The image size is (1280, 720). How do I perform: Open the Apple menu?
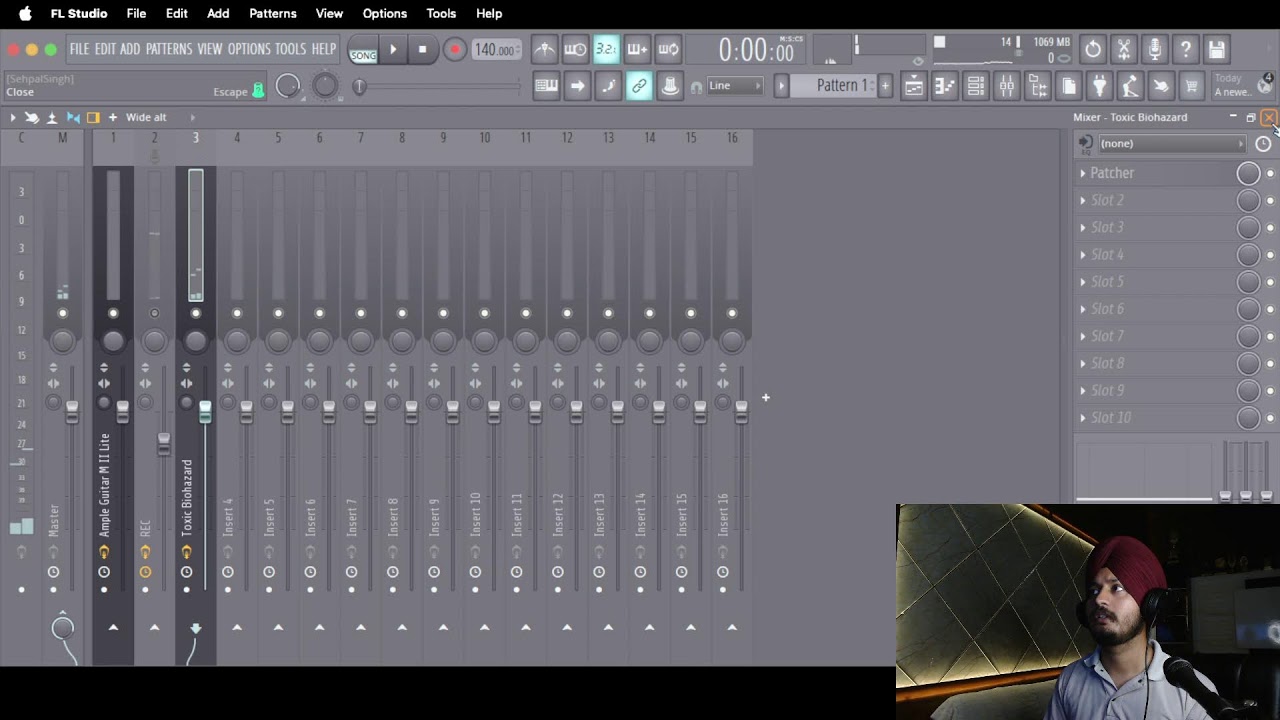[x=25, y=13]
